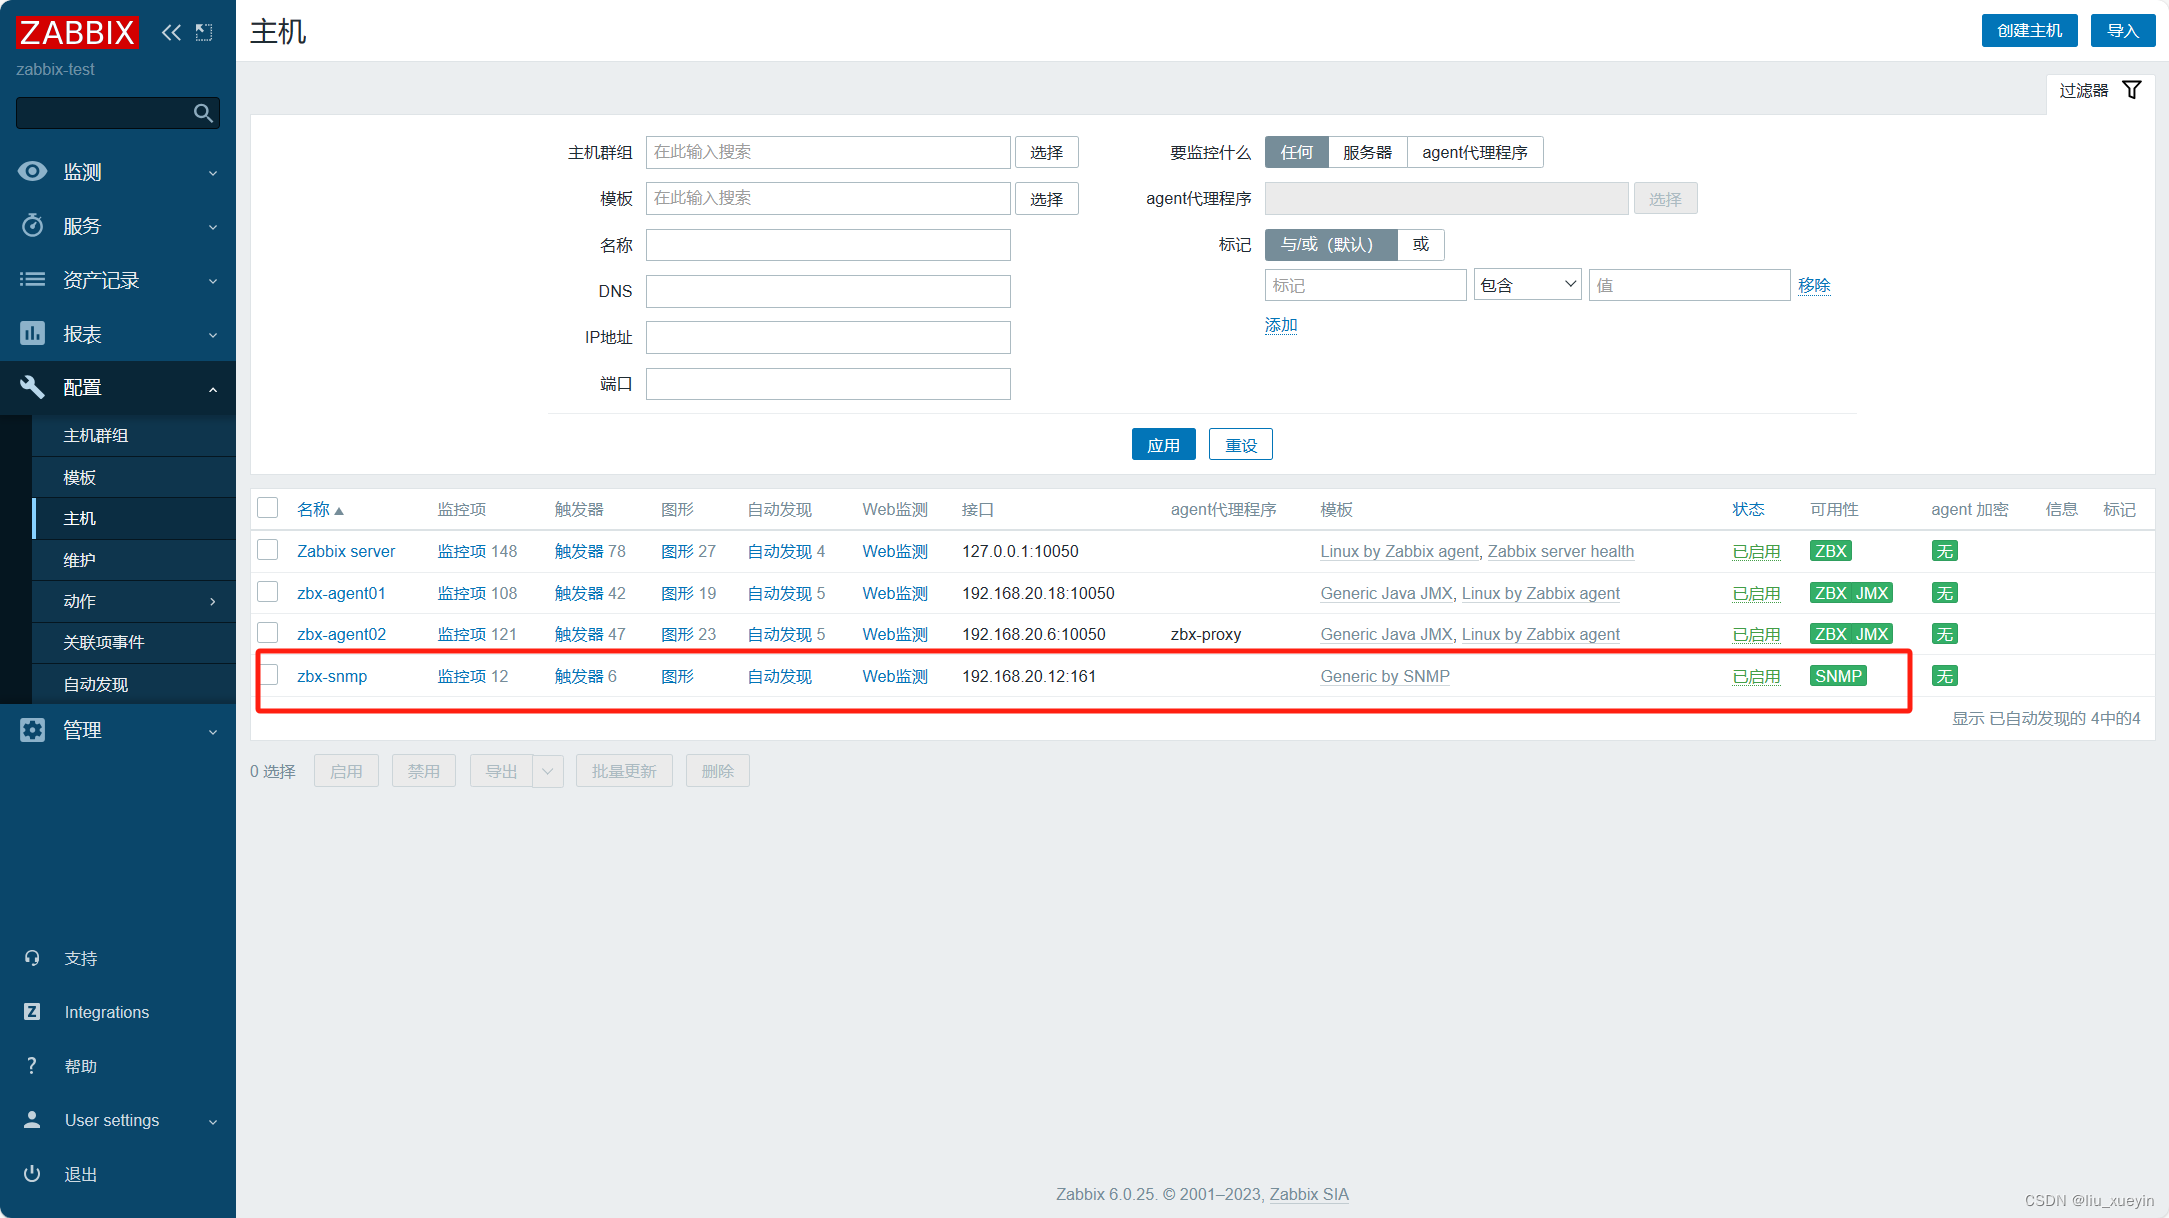This screenshot has height=1218, width=2169.
Task: Click the gear icon for 管理
Action: [x=32, y=730]
